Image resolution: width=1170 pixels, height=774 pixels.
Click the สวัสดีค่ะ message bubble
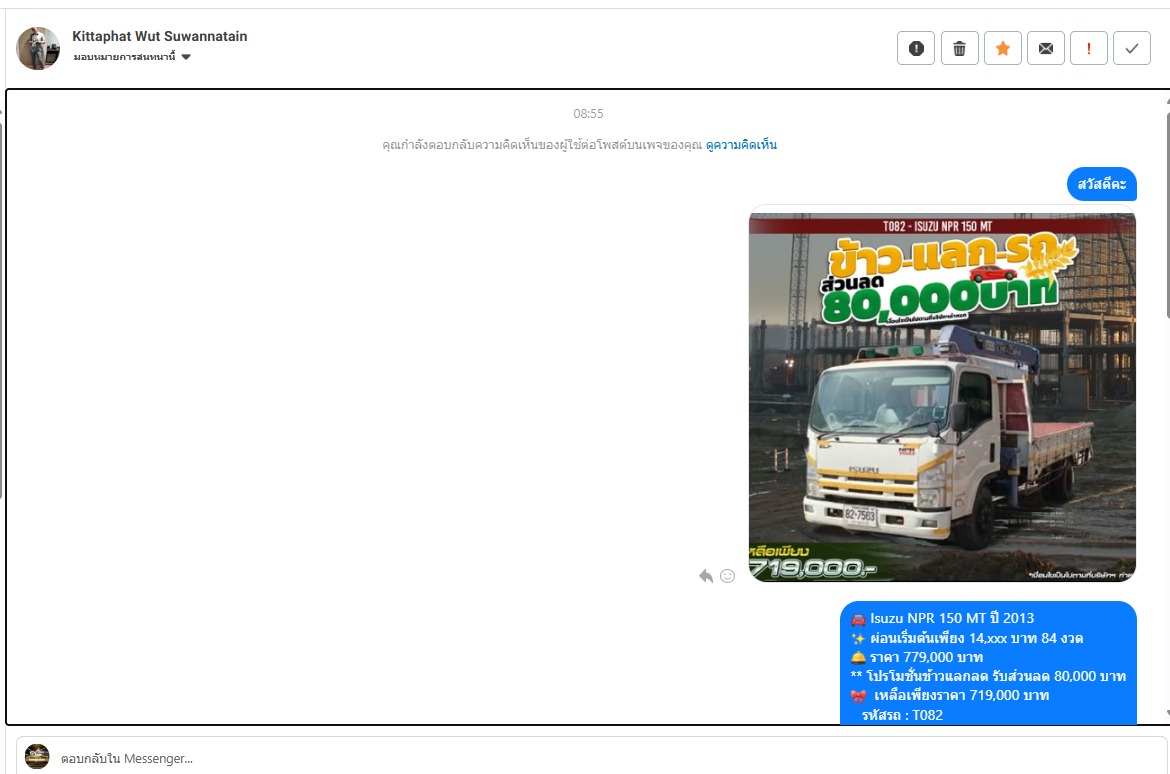(1101, 184)
